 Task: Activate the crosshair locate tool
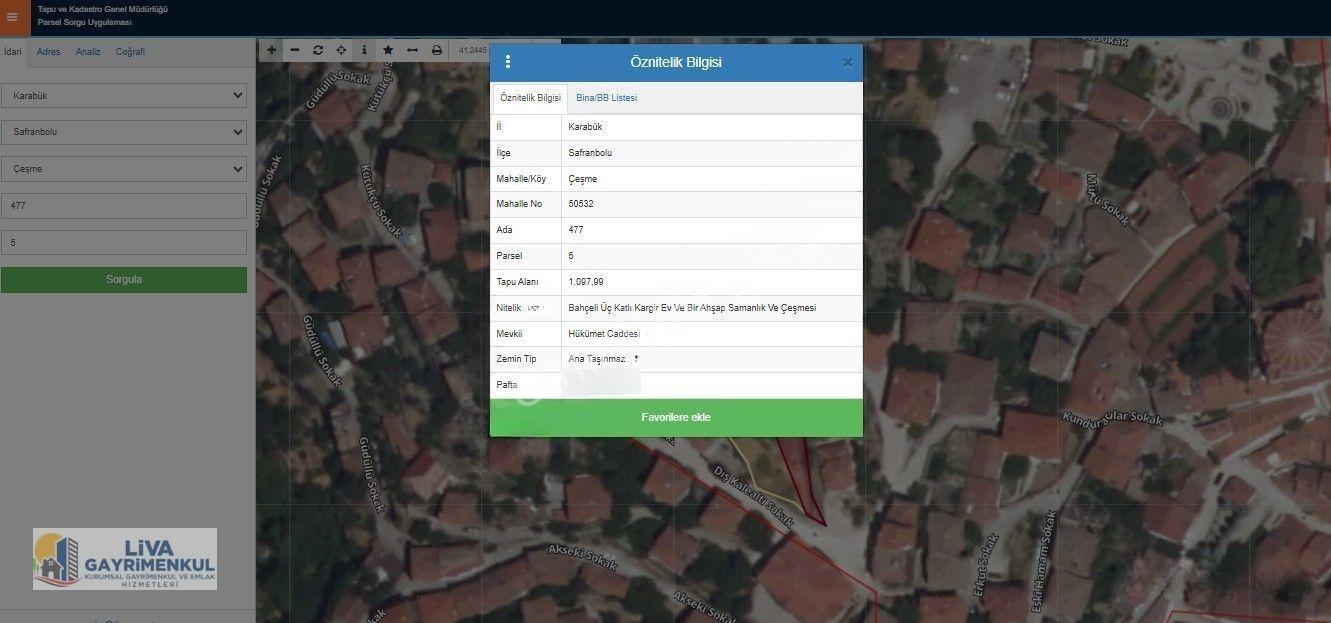click(x=341, y=50)
